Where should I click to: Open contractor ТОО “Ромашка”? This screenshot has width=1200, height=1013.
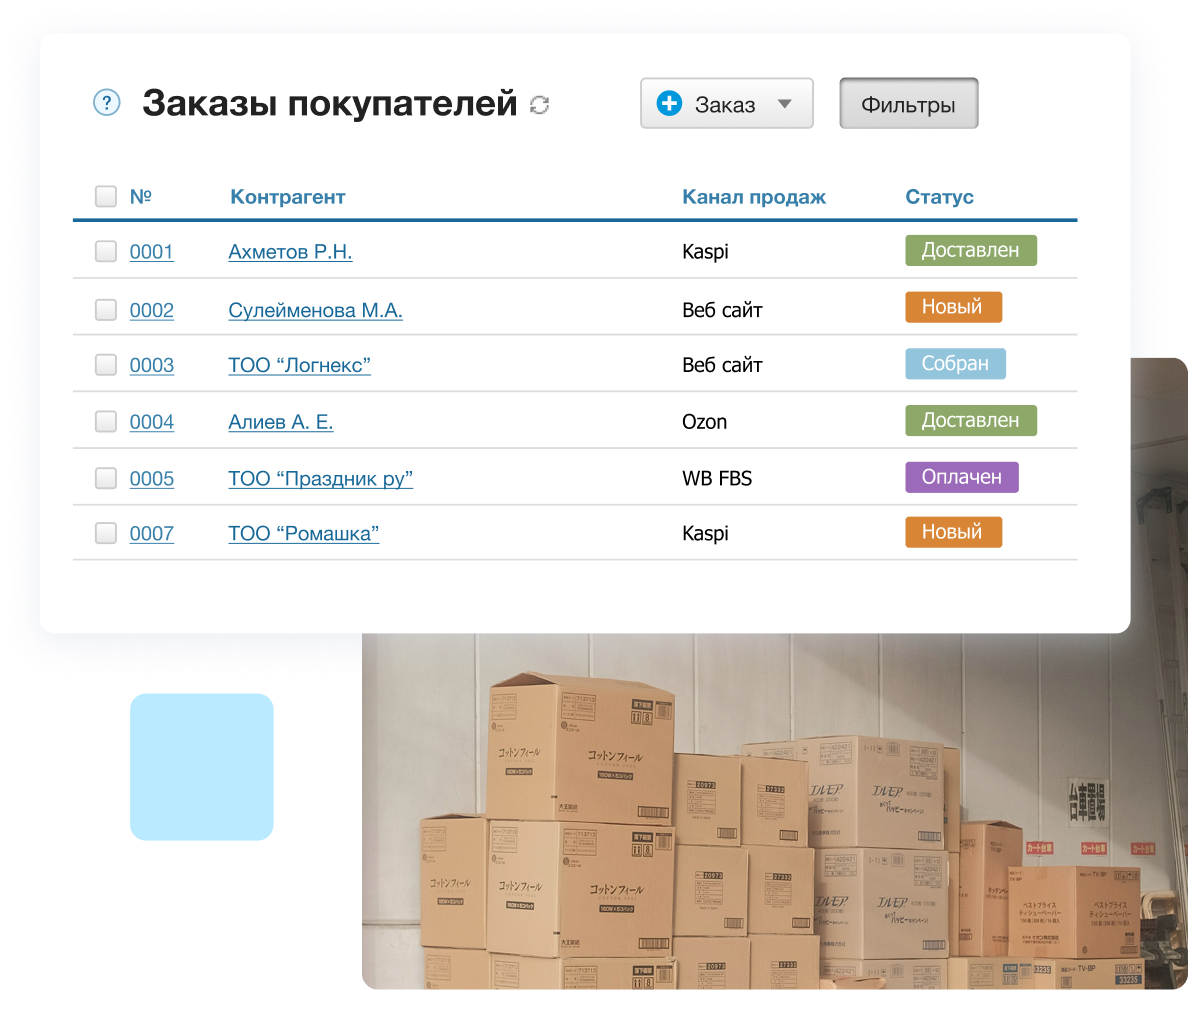(303, 534)
